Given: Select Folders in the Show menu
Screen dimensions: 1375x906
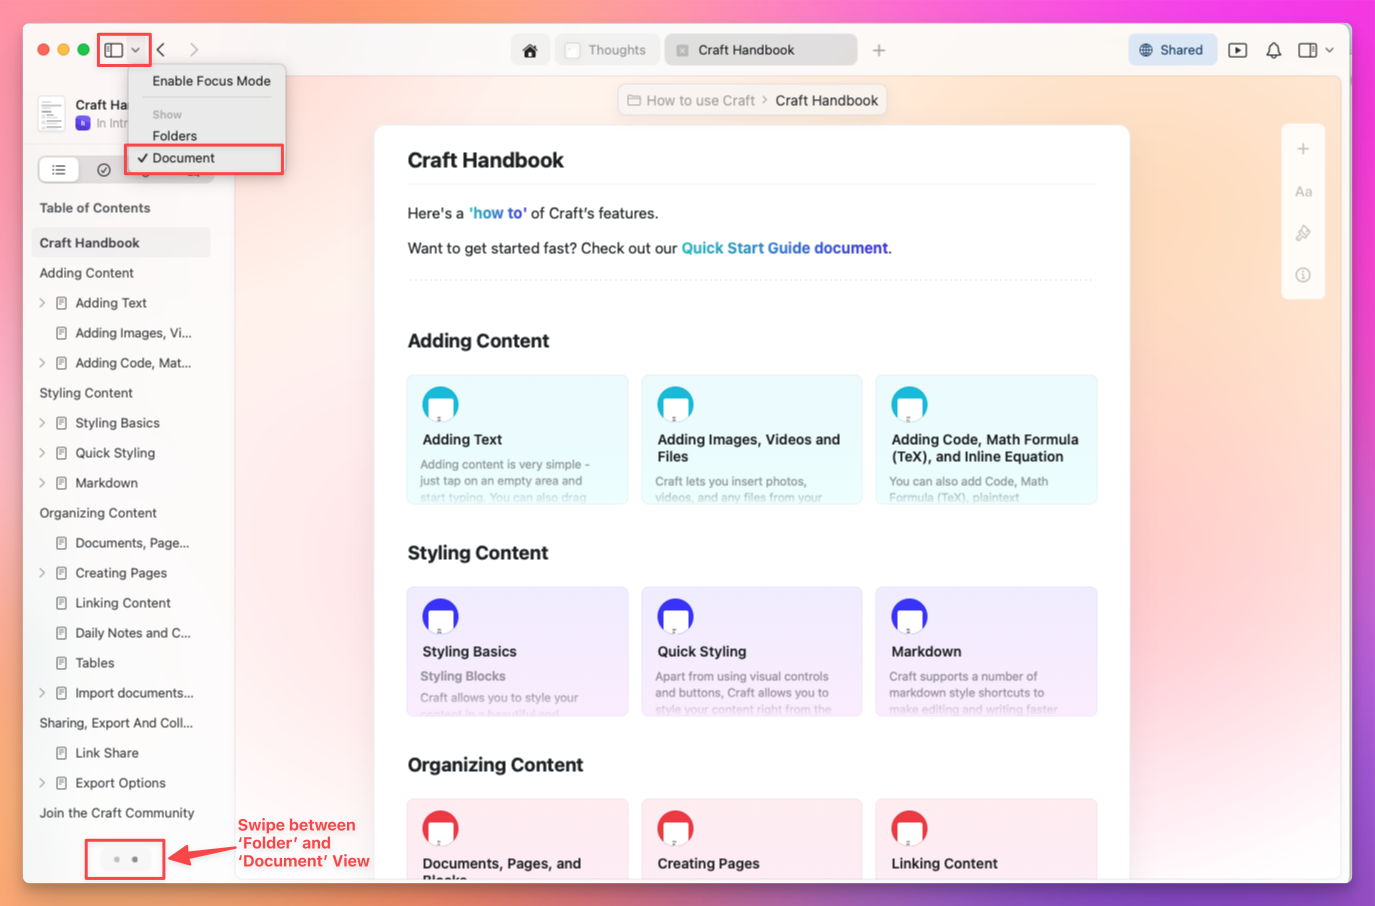Looking at the screenshot, I should [x=175, y=136].
